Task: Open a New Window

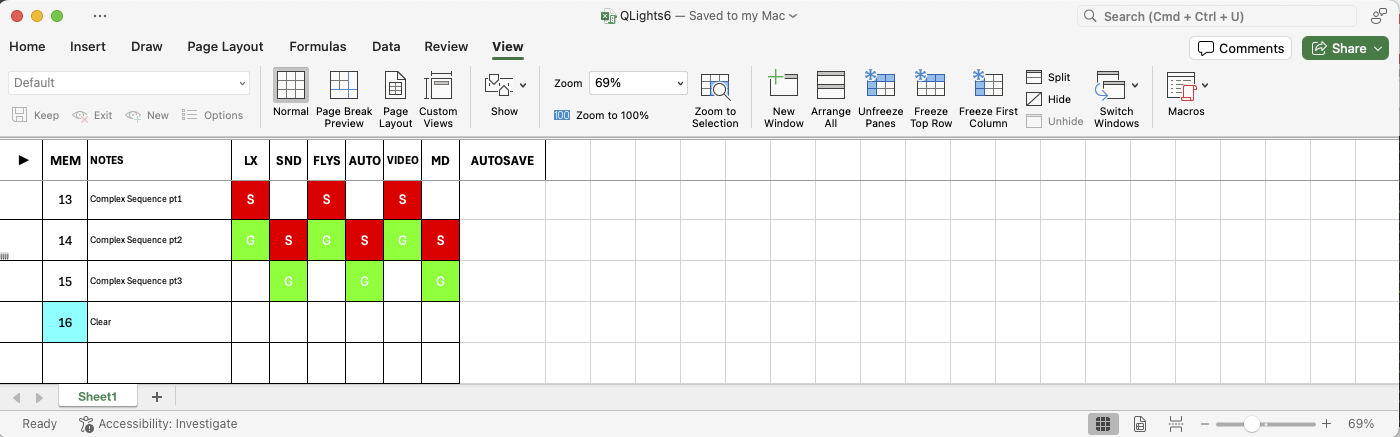Action: tap(784, 98)
